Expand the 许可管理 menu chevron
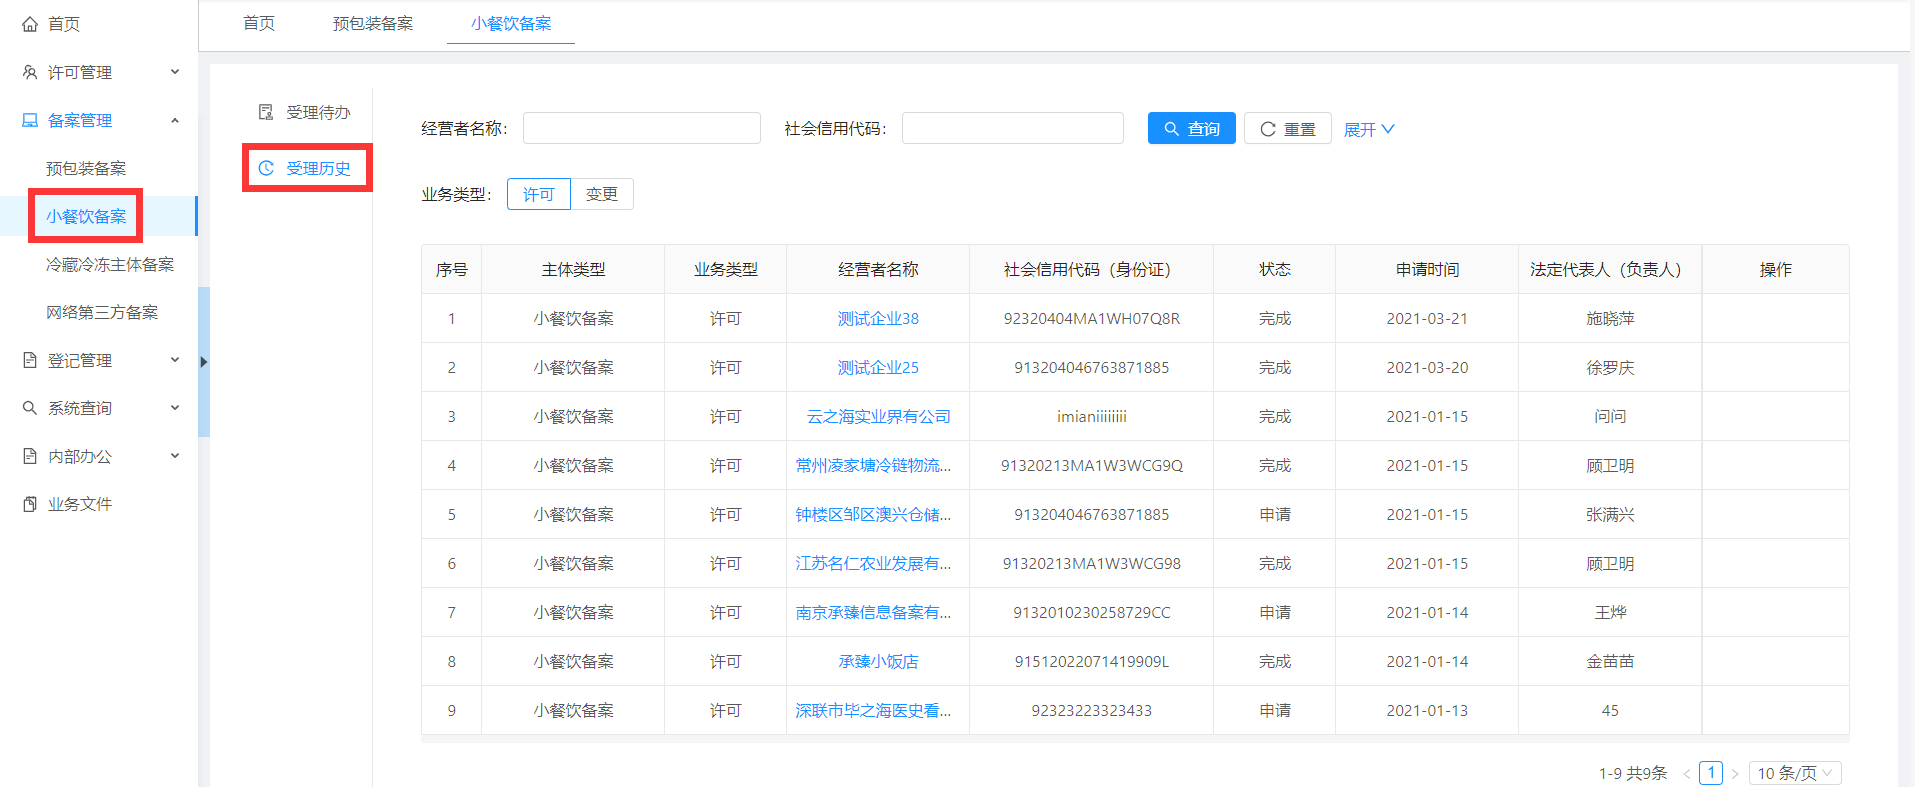 point(175,72)
